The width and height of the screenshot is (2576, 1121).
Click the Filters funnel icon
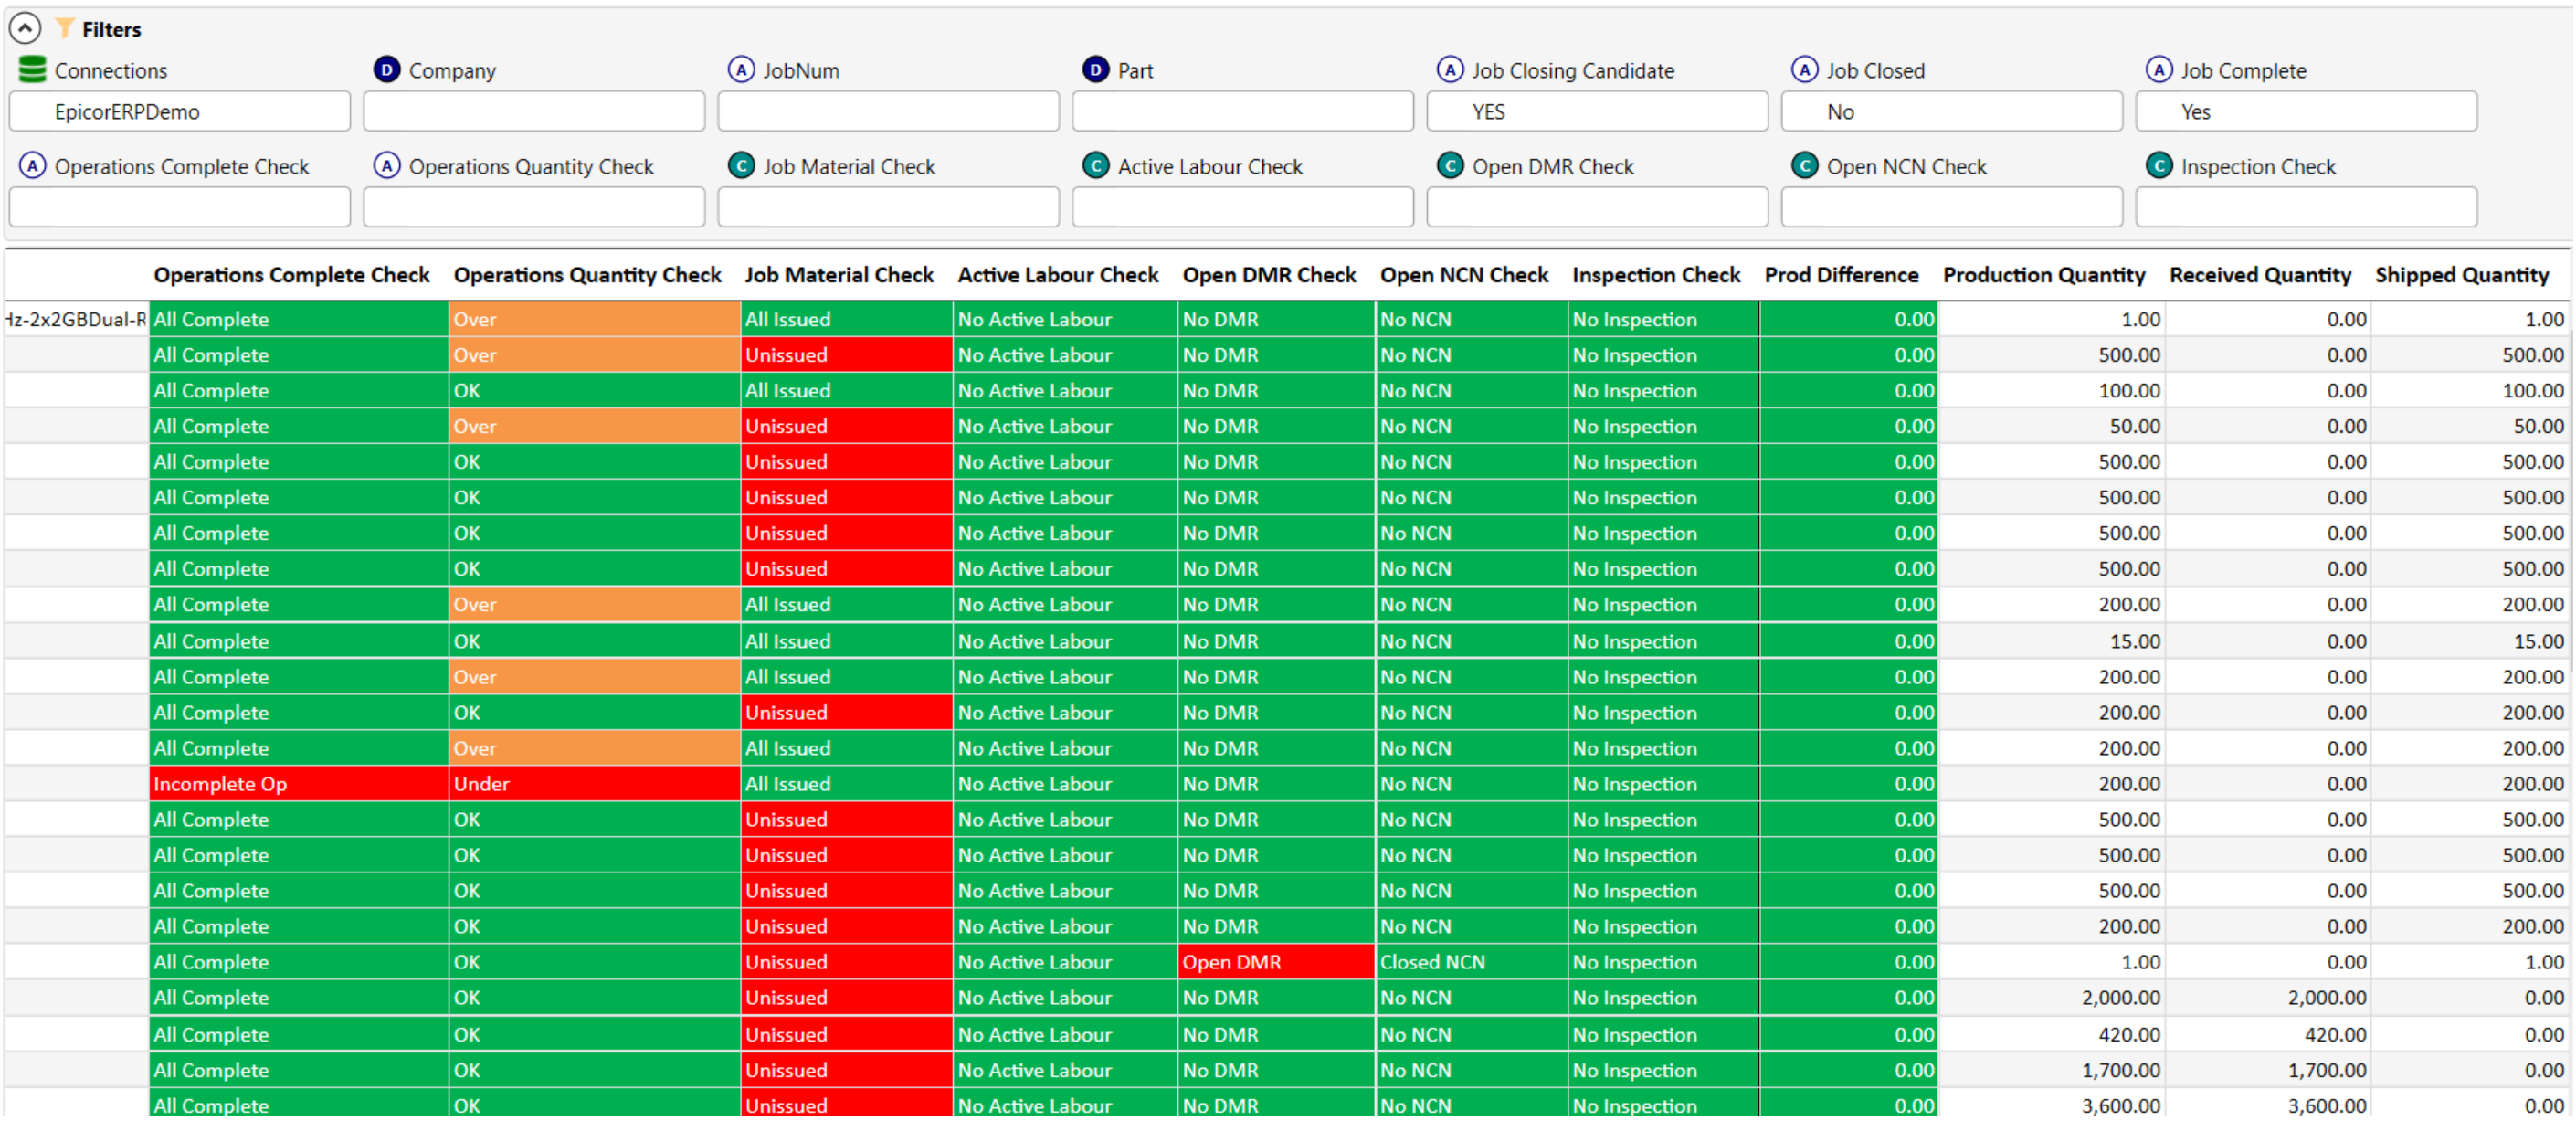65,28
